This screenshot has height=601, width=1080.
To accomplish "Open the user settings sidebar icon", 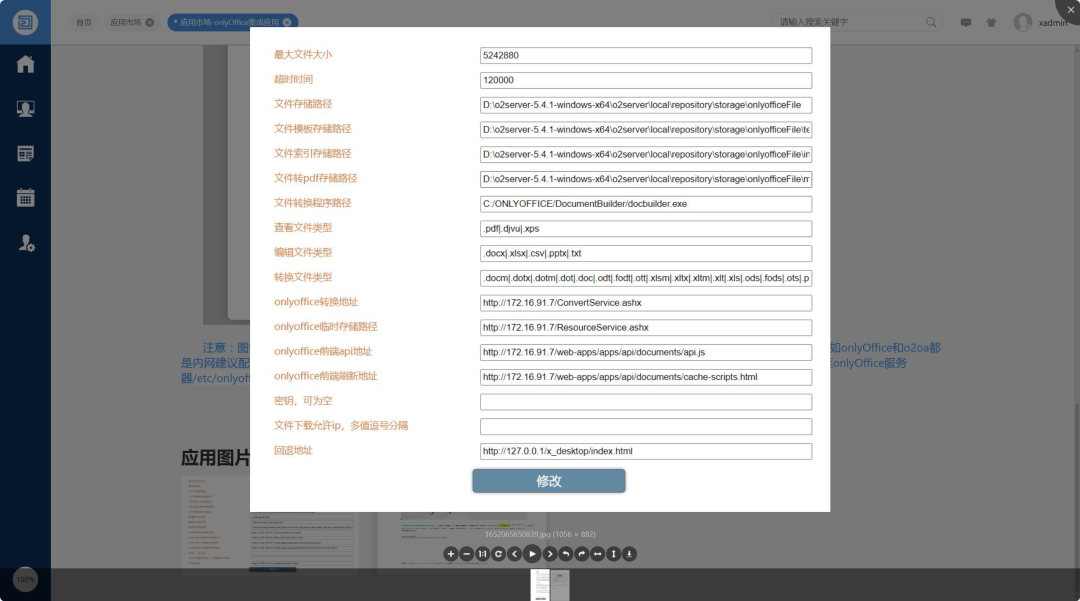I will [25, 243].
